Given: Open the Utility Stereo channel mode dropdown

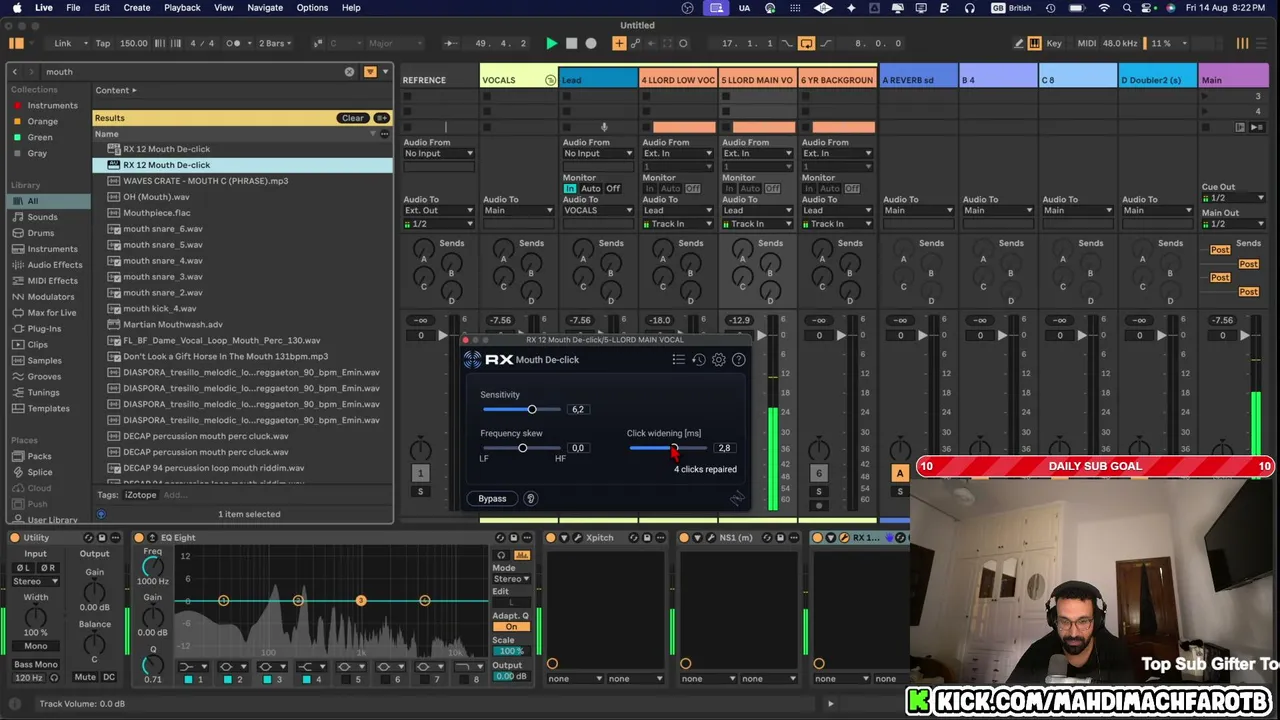Looking at the screenshot, I should pos(36,581).
